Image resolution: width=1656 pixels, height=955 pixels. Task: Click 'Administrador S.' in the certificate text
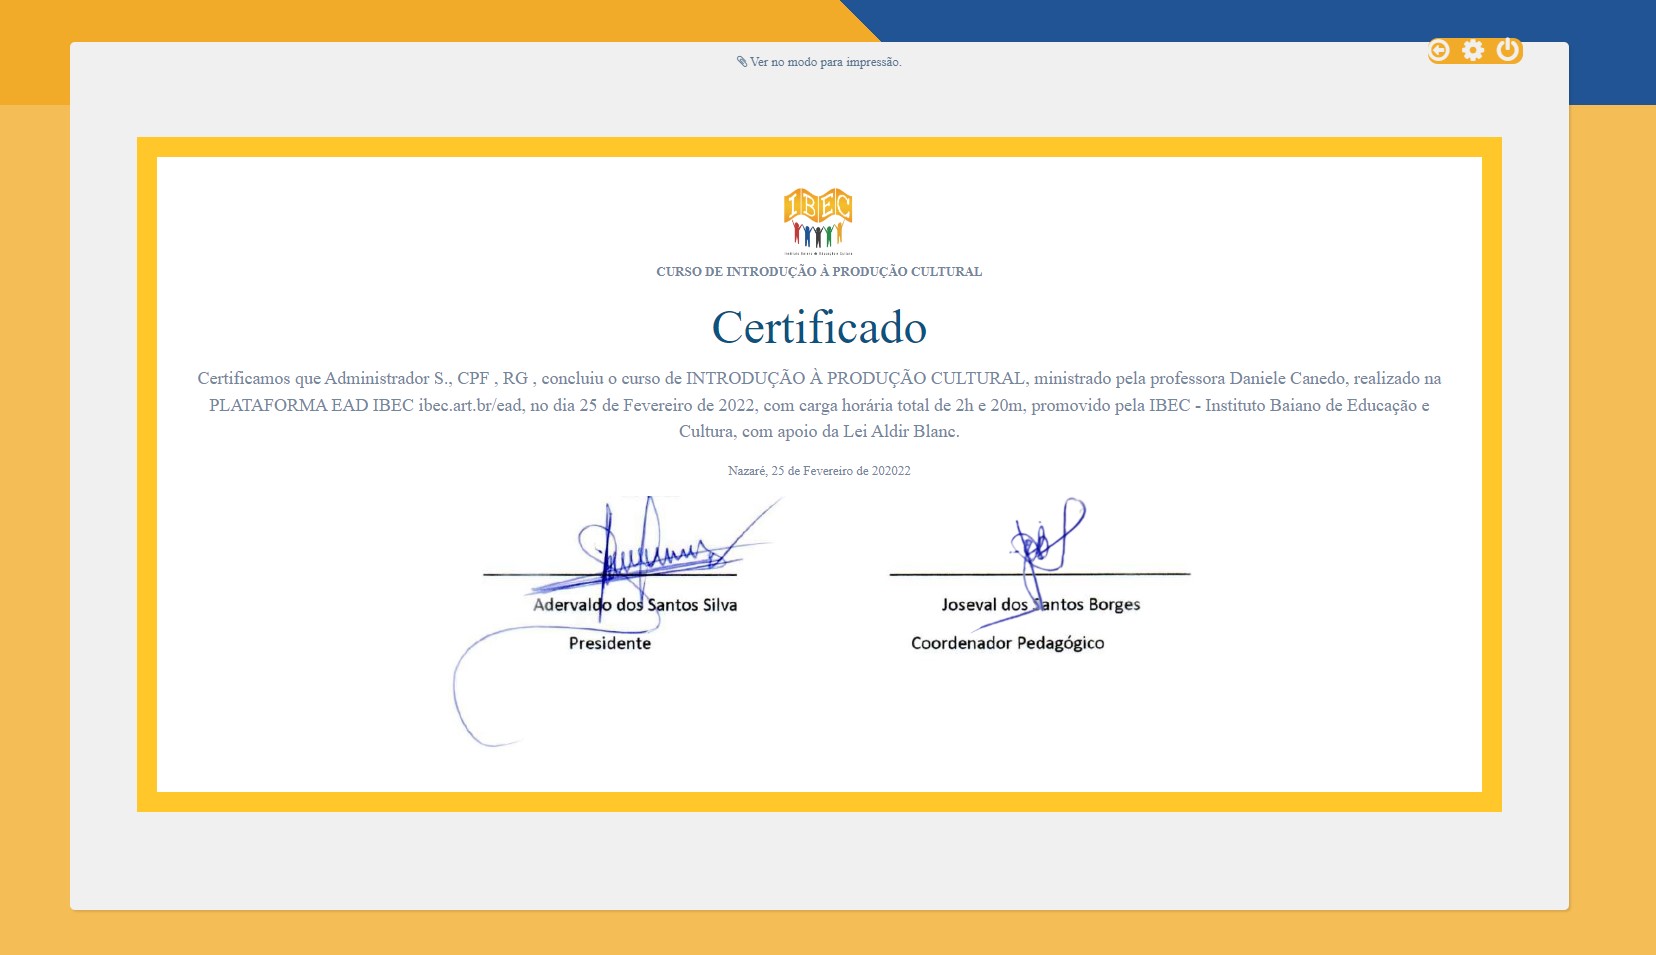pos(388,379)
